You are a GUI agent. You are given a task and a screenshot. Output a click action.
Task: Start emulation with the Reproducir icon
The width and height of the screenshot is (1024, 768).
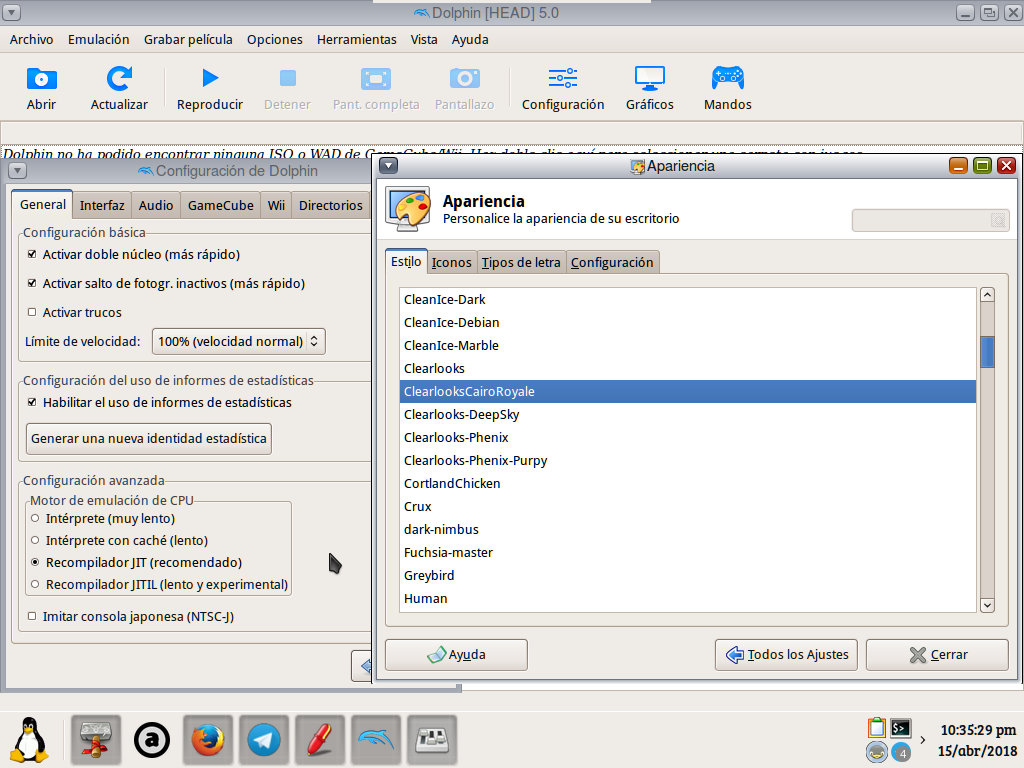[x=210, y=78]
